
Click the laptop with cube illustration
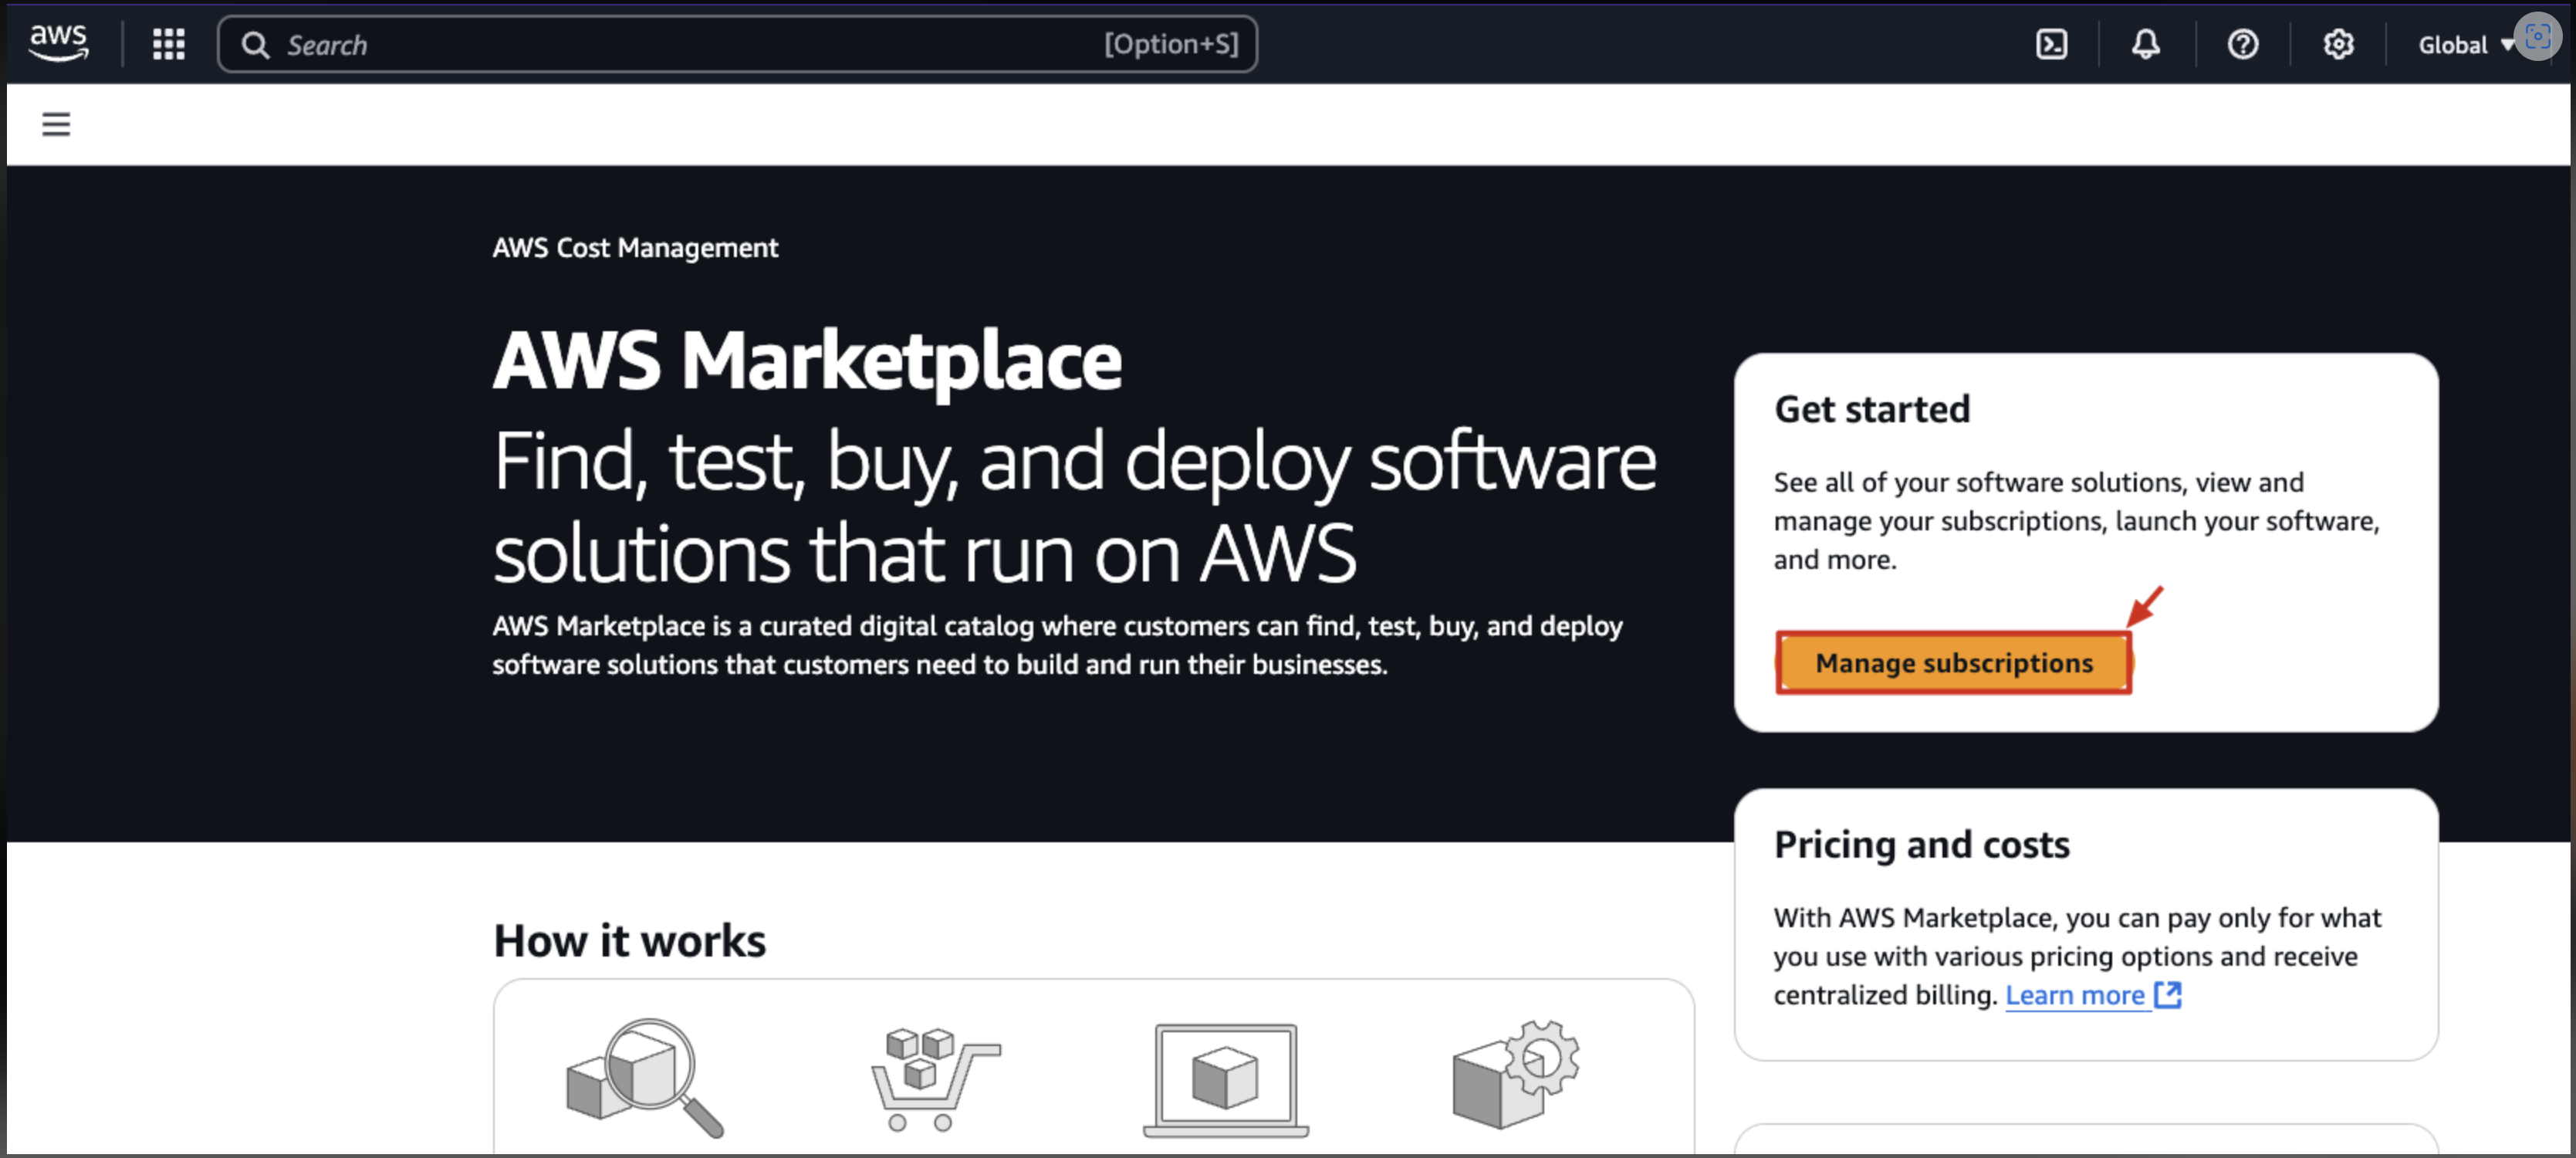click(x=1225, y=1078)
